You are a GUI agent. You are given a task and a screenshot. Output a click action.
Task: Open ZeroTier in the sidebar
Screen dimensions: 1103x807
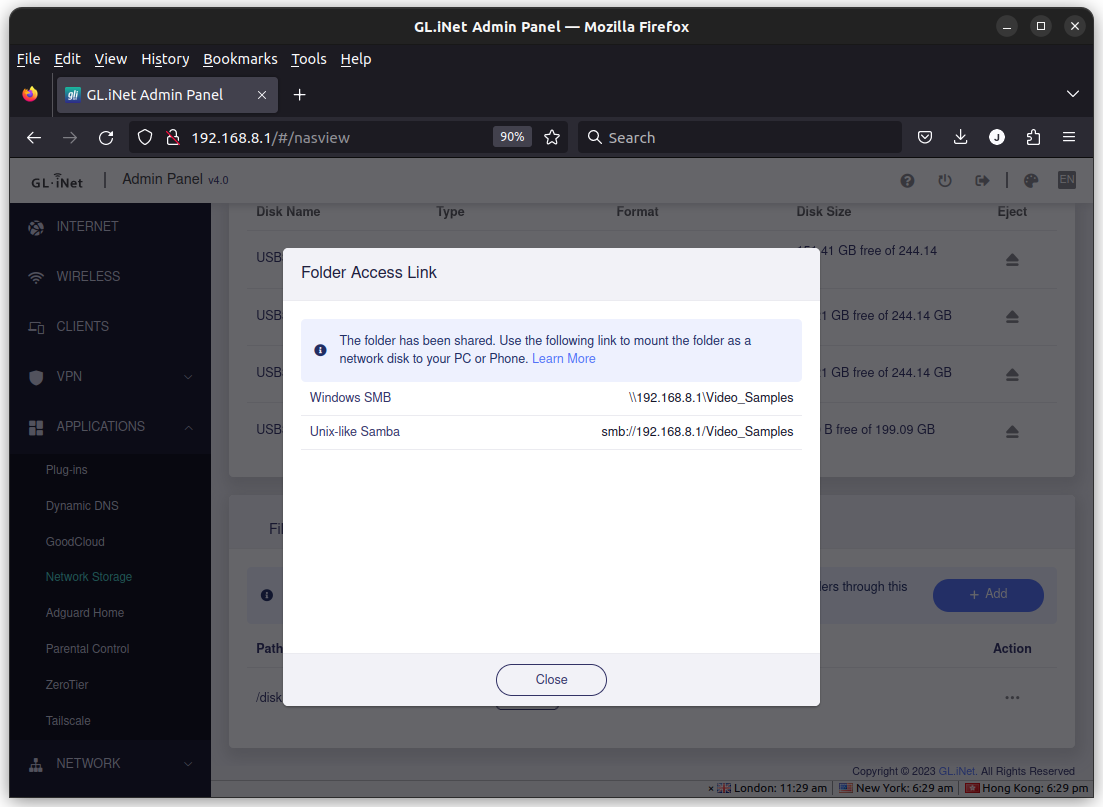coord(67,685)
